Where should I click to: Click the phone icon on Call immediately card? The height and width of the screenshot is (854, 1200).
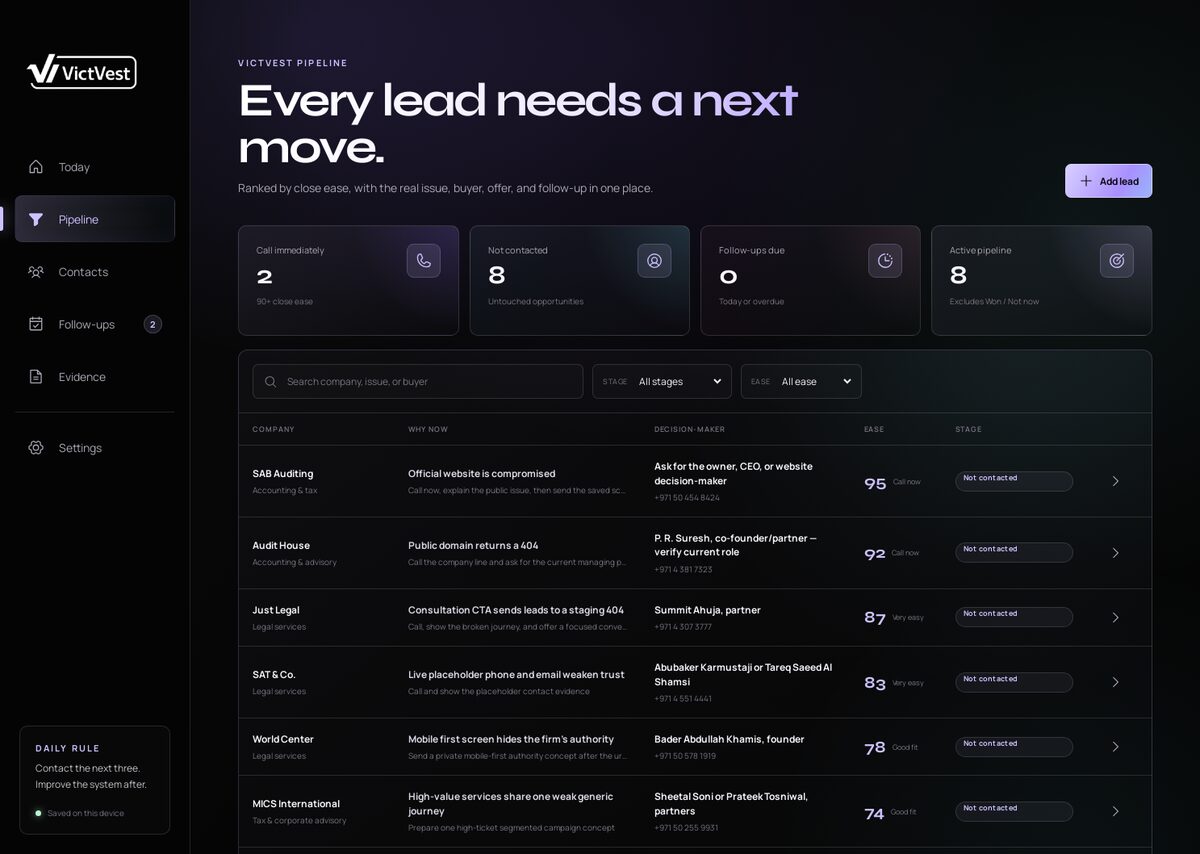[424, 261]
